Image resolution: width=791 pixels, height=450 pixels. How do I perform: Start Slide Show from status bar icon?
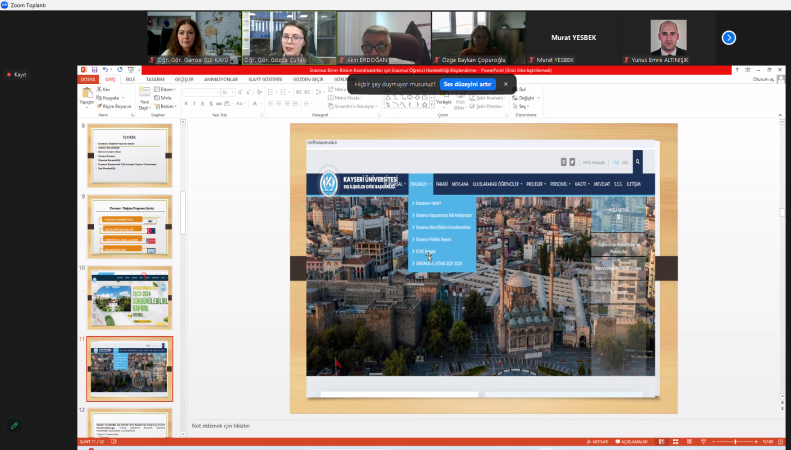tap(703, 442)
